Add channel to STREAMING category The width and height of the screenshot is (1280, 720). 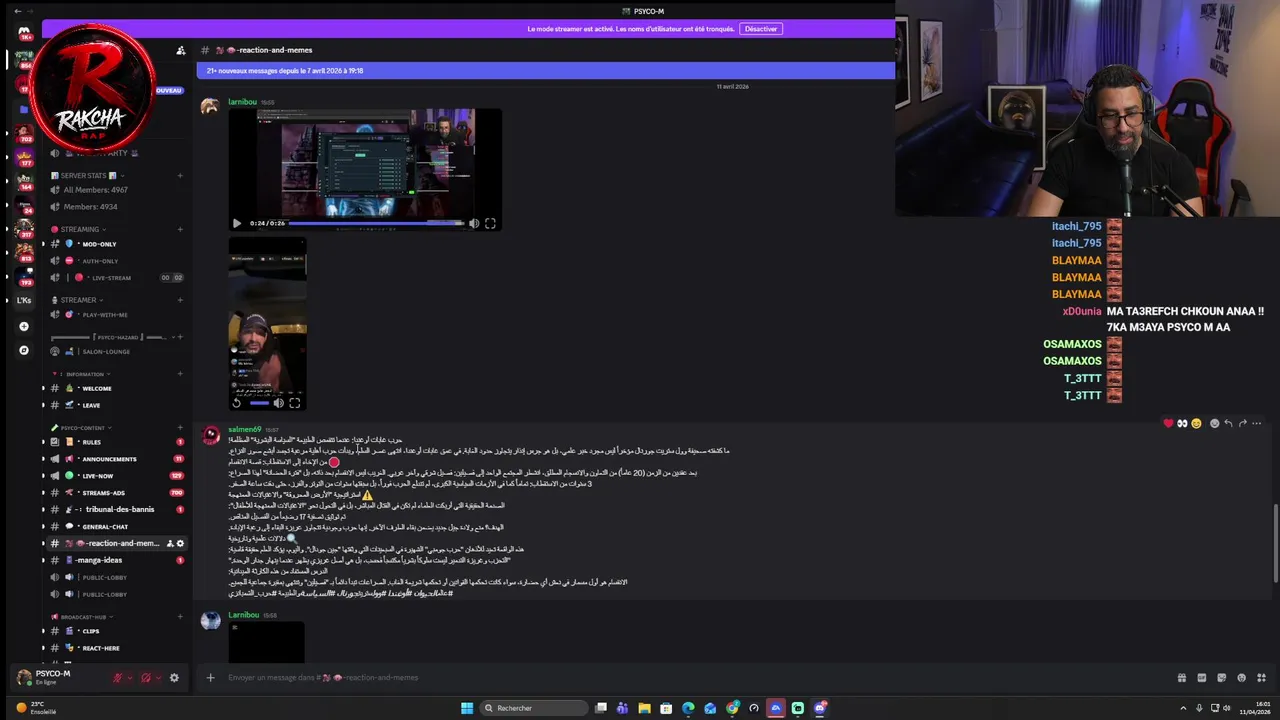coord(180,229)
